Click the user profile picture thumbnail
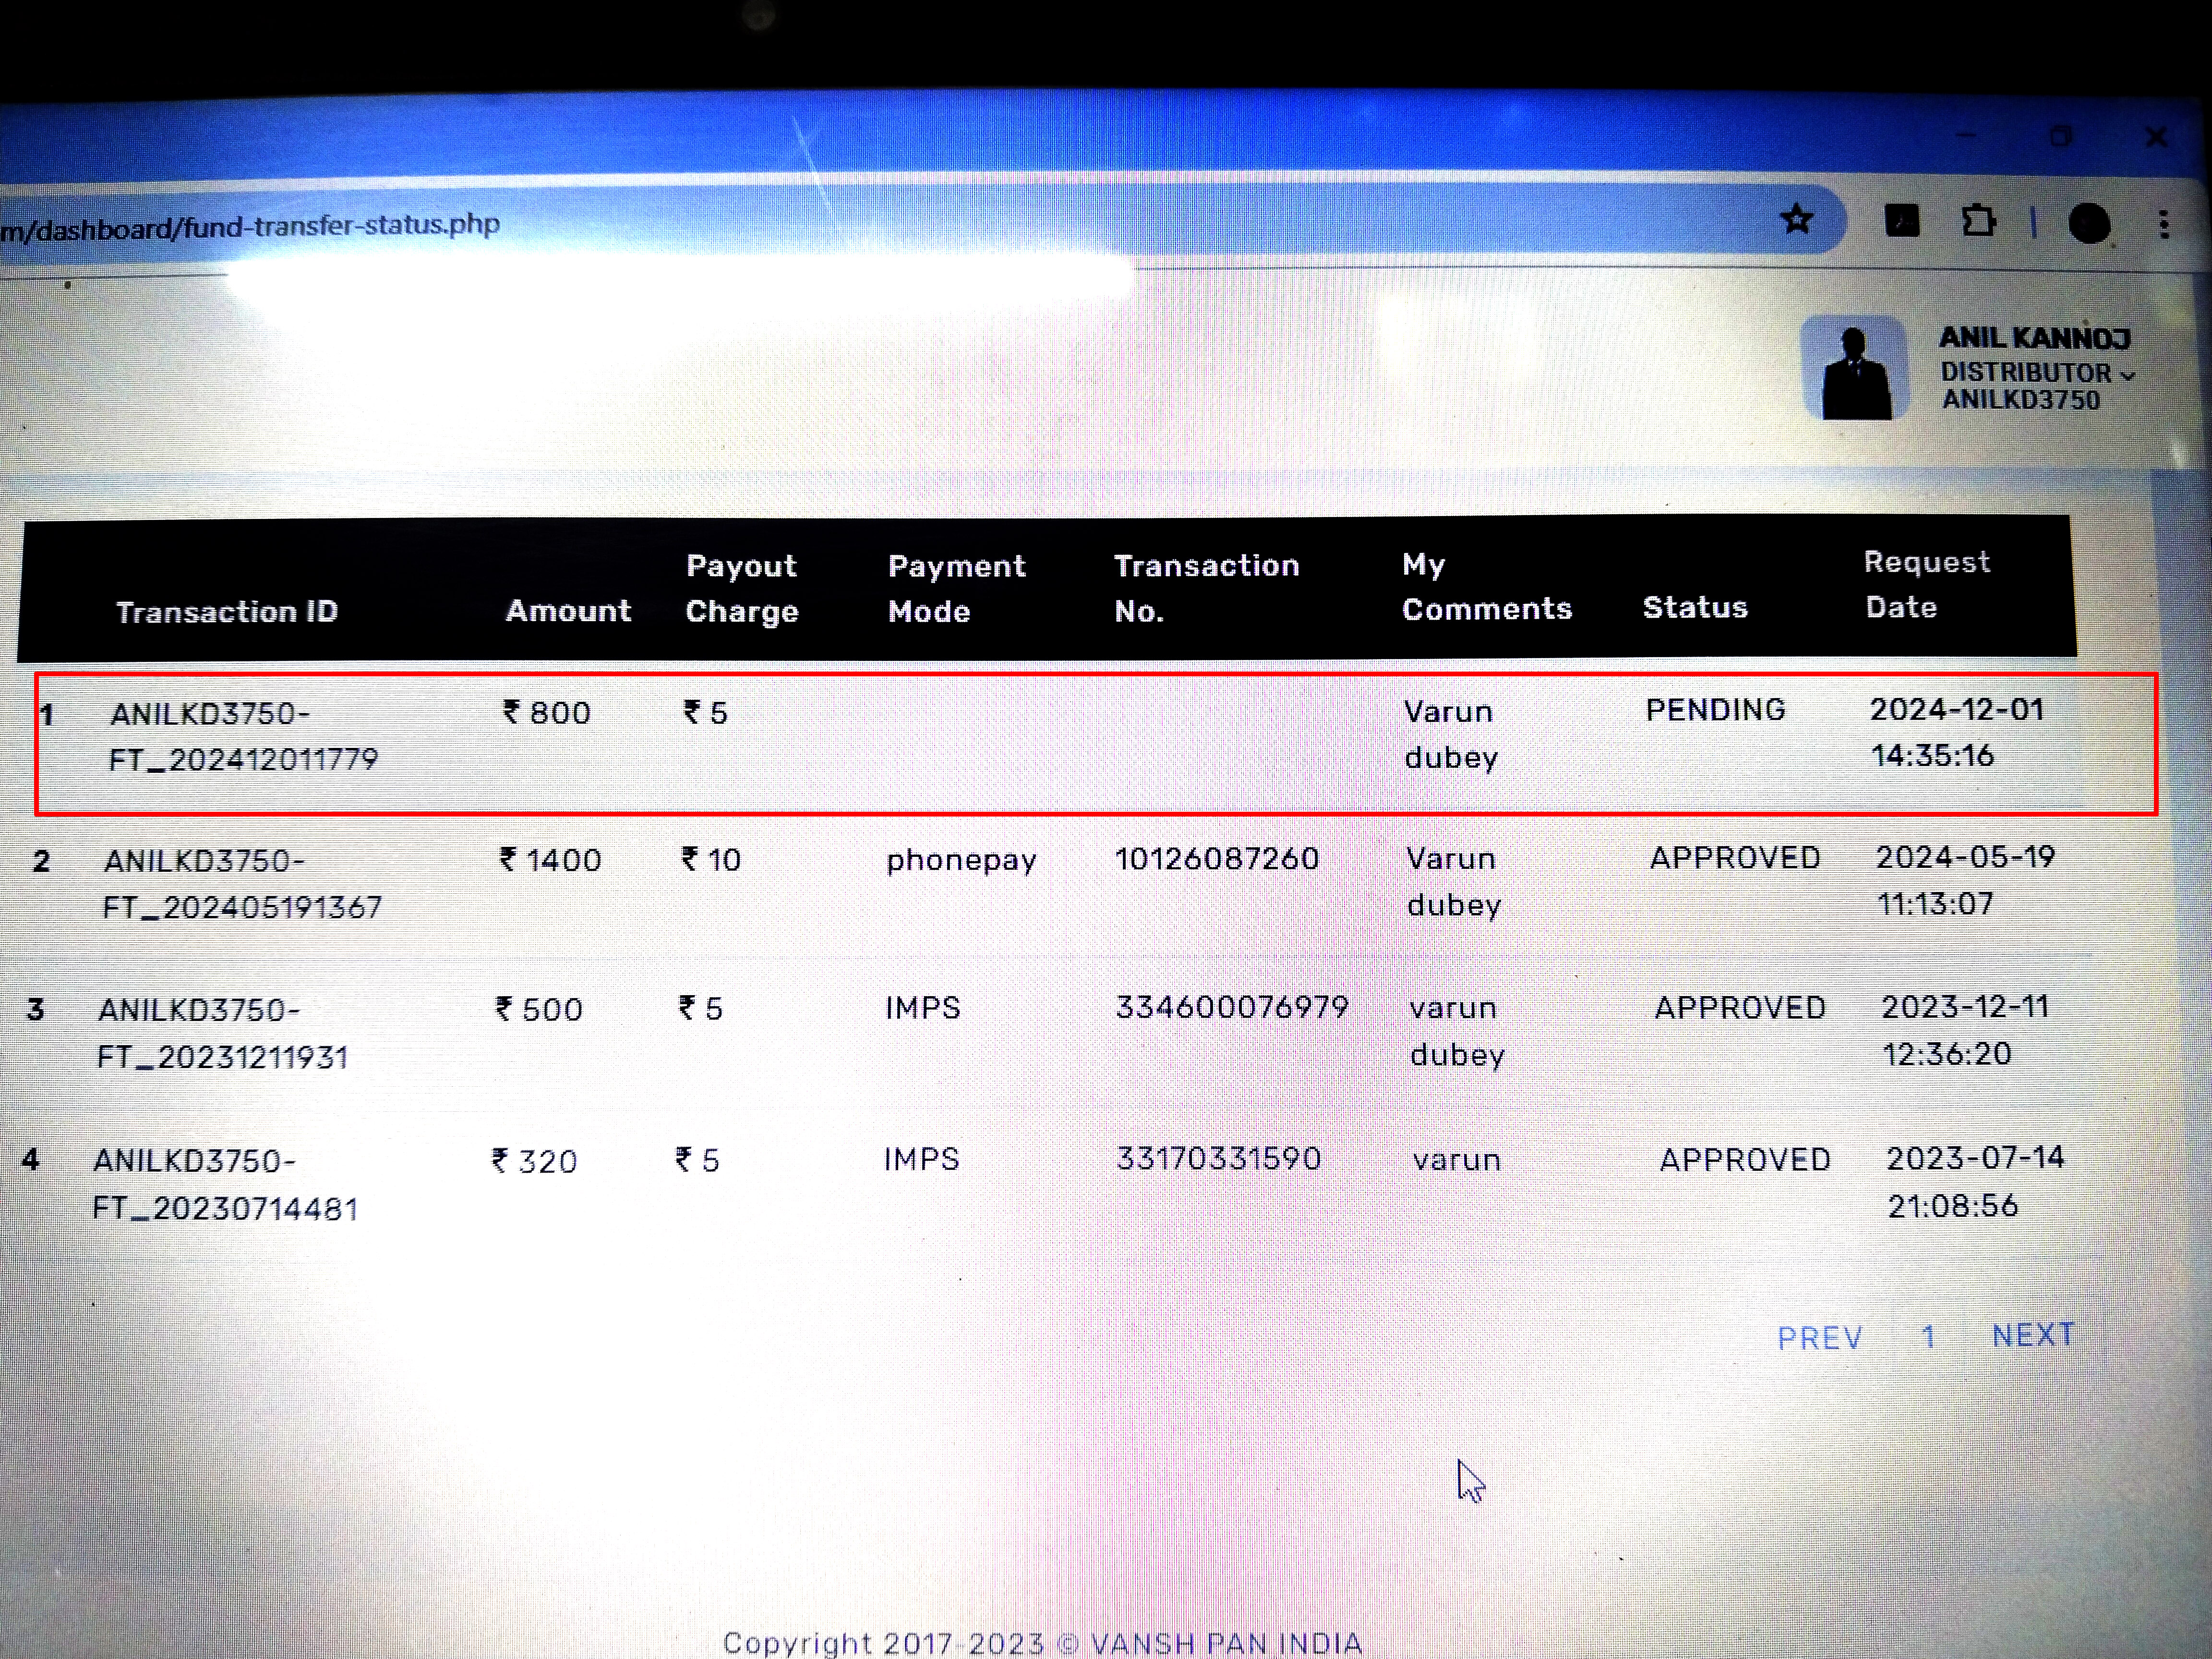Viewport: 2212px width, 1659px height. (1855, 368)
